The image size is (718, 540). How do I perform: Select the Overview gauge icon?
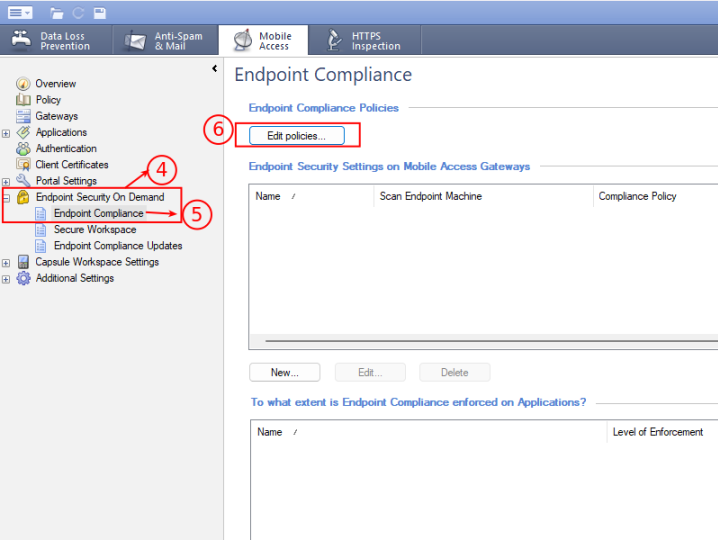pyautogui.click(x=24, y=84)
